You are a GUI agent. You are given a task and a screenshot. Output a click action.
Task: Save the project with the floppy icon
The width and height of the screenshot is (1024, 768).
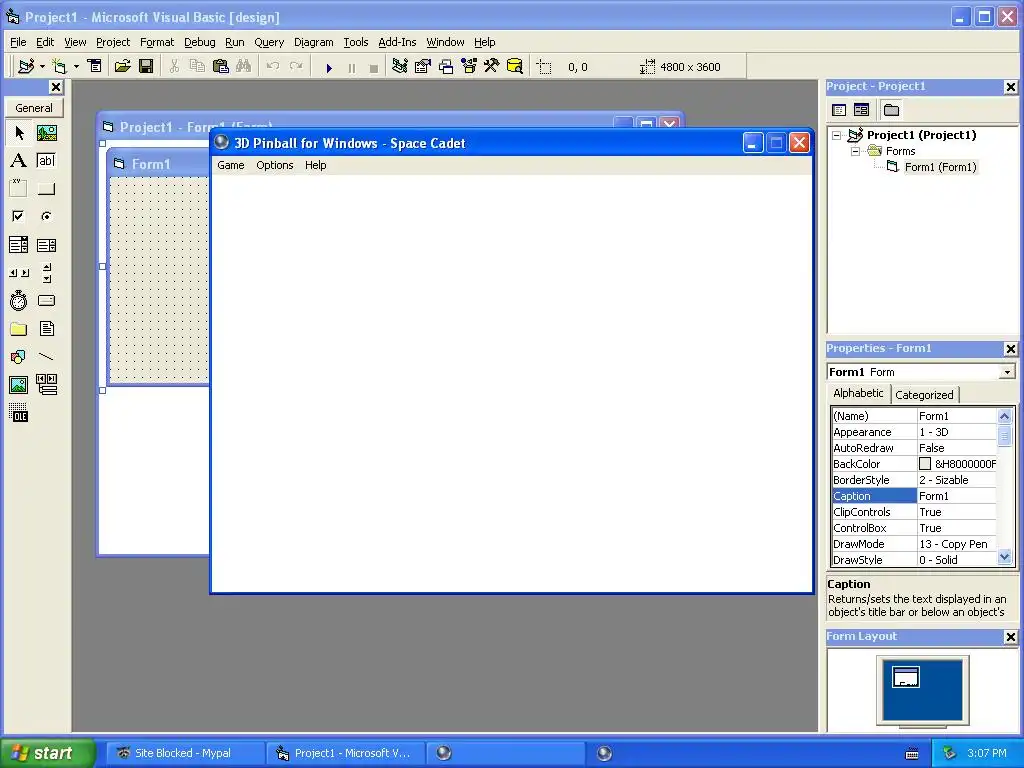click(146, 66)
